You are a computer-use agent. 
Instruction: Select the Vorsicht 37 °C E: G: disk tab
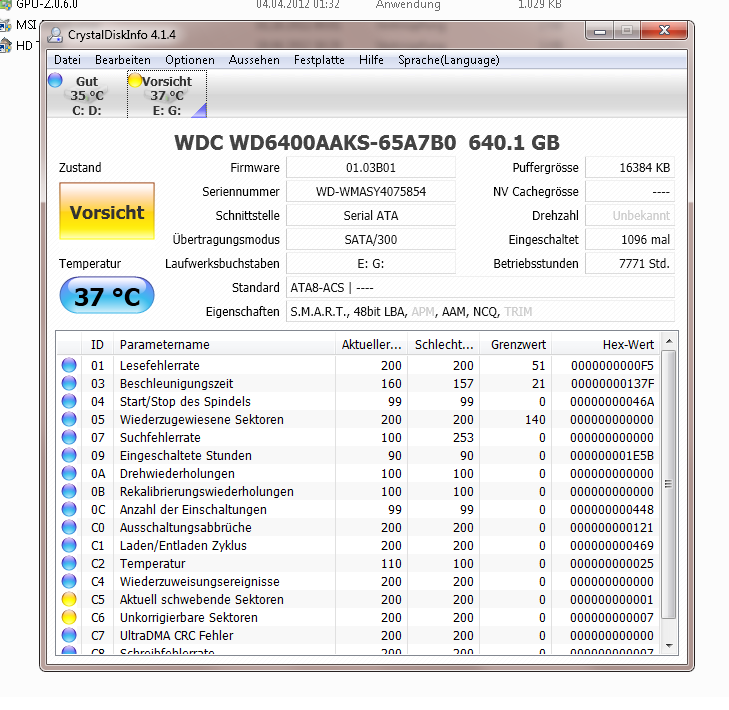point(167,94)
